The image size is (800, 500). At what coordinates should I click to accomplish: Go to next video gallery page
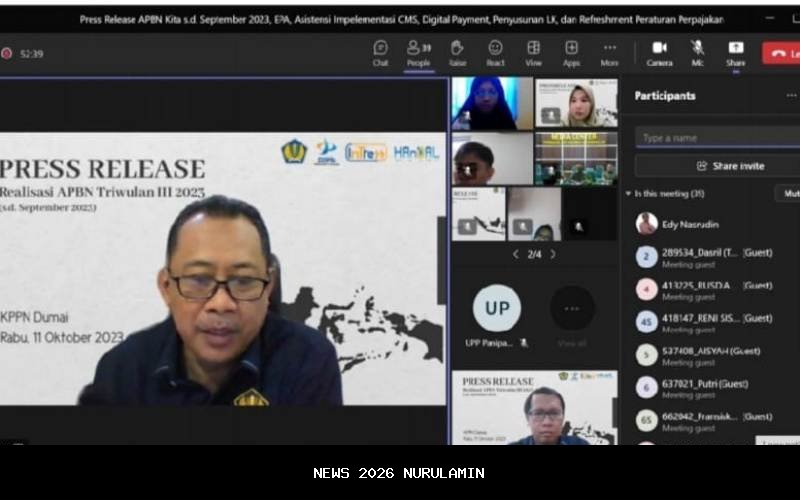pyautogui.click(x=553, y=254)
